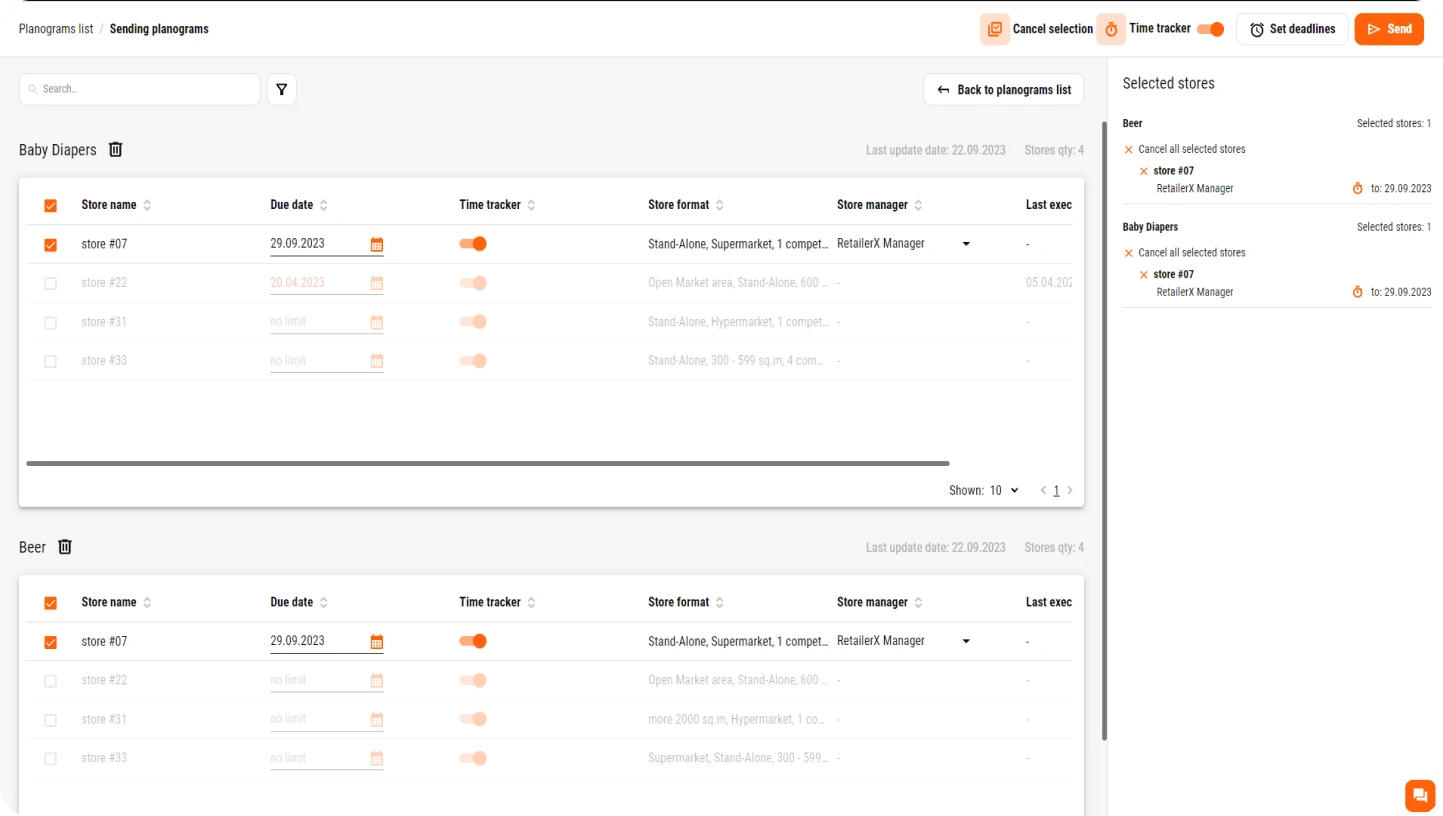Click into the Search input field
Screen dimensions: 1443x816
click(140, 89)
